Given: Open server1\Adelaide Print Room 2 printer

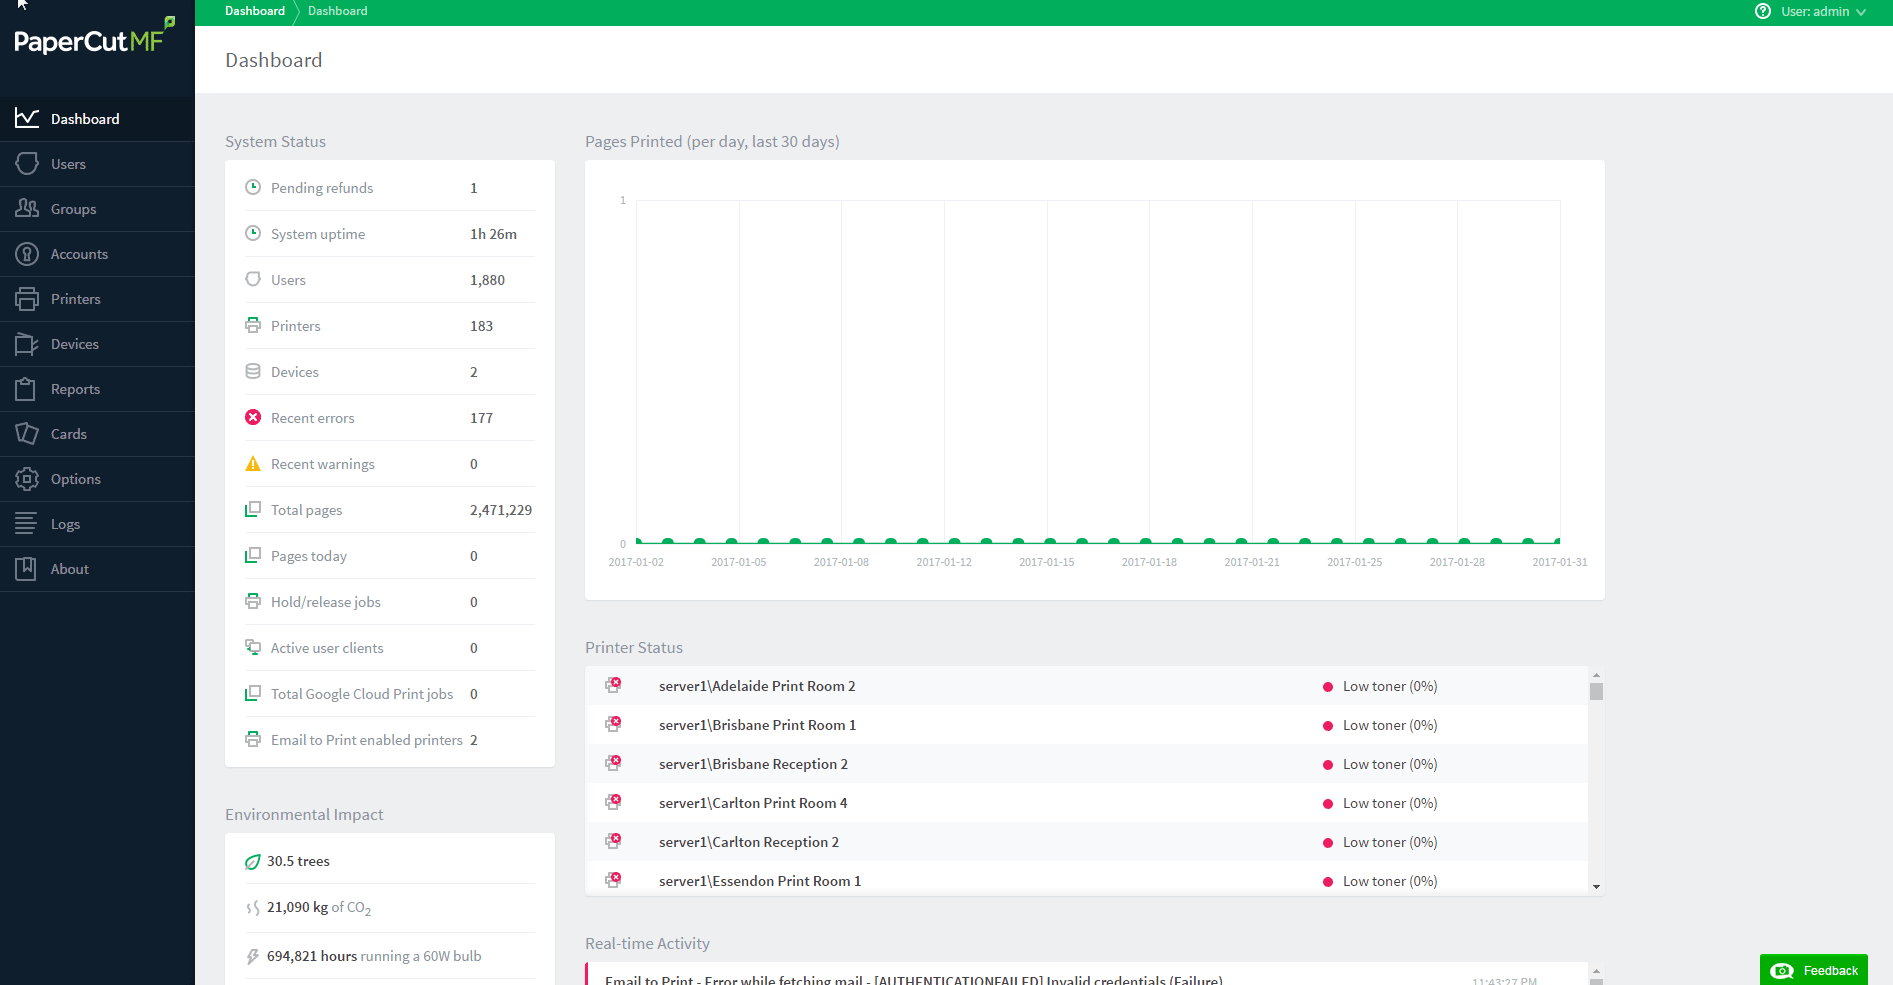Looking at the screenshot, I should pos(757,686).
